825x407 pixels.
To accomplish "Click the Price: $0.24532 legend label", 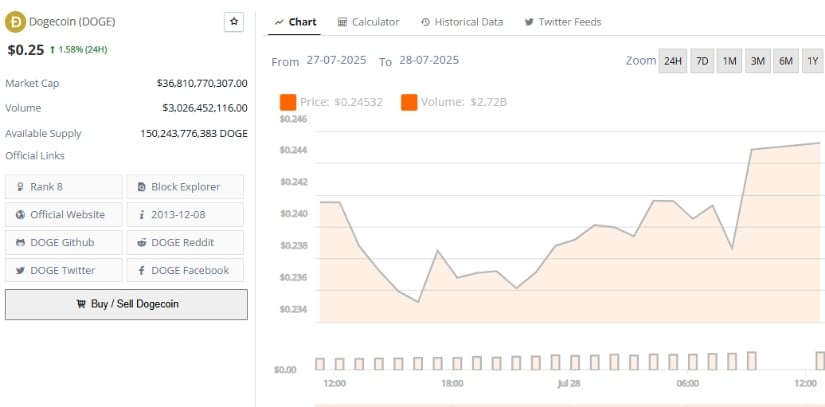I will point(341,102).
